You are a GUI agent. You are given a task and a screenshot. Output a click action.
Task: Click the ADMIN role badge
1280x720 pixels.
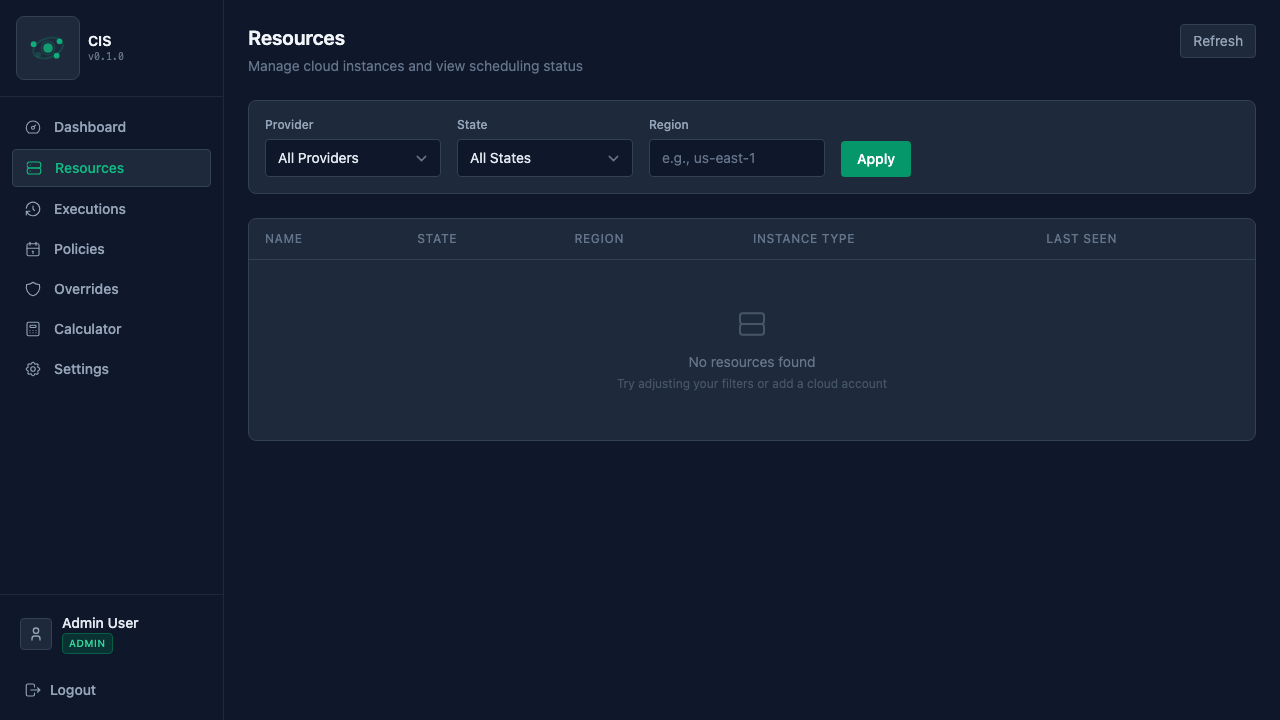(87, 644)
